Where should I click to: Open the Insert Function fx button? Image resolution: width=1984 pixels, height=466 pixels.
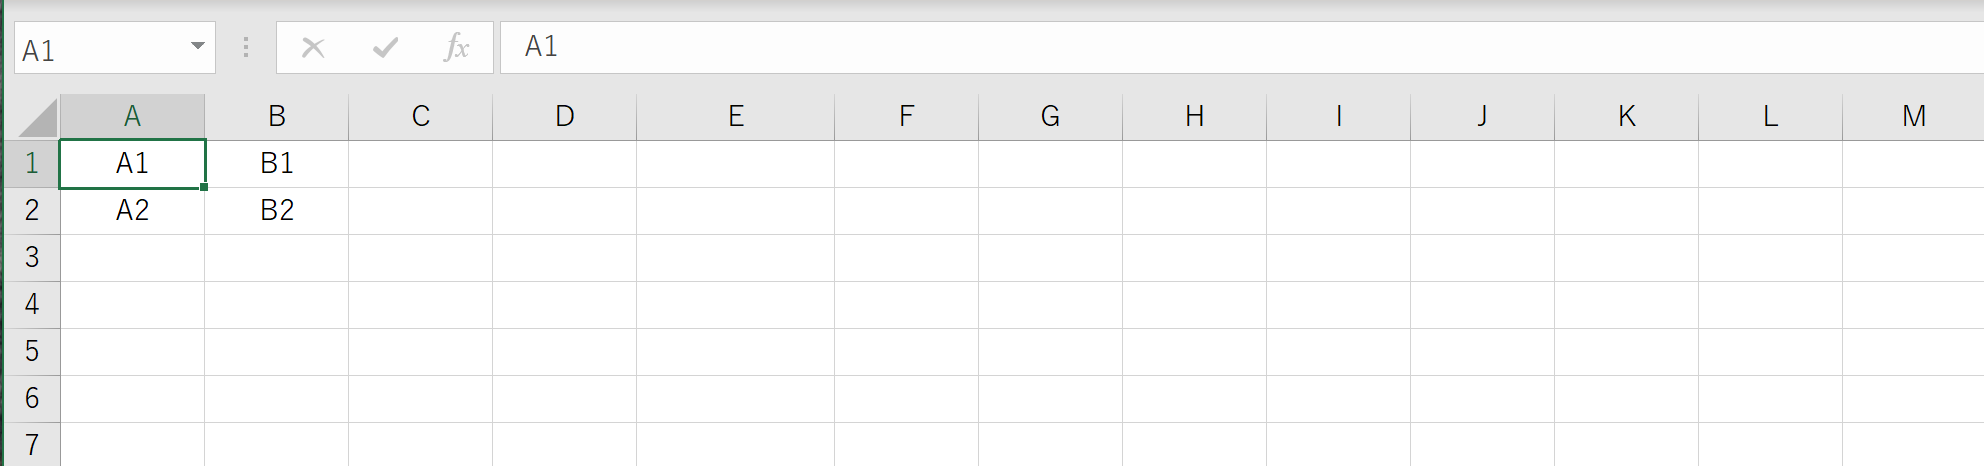(x=456, y=47)
